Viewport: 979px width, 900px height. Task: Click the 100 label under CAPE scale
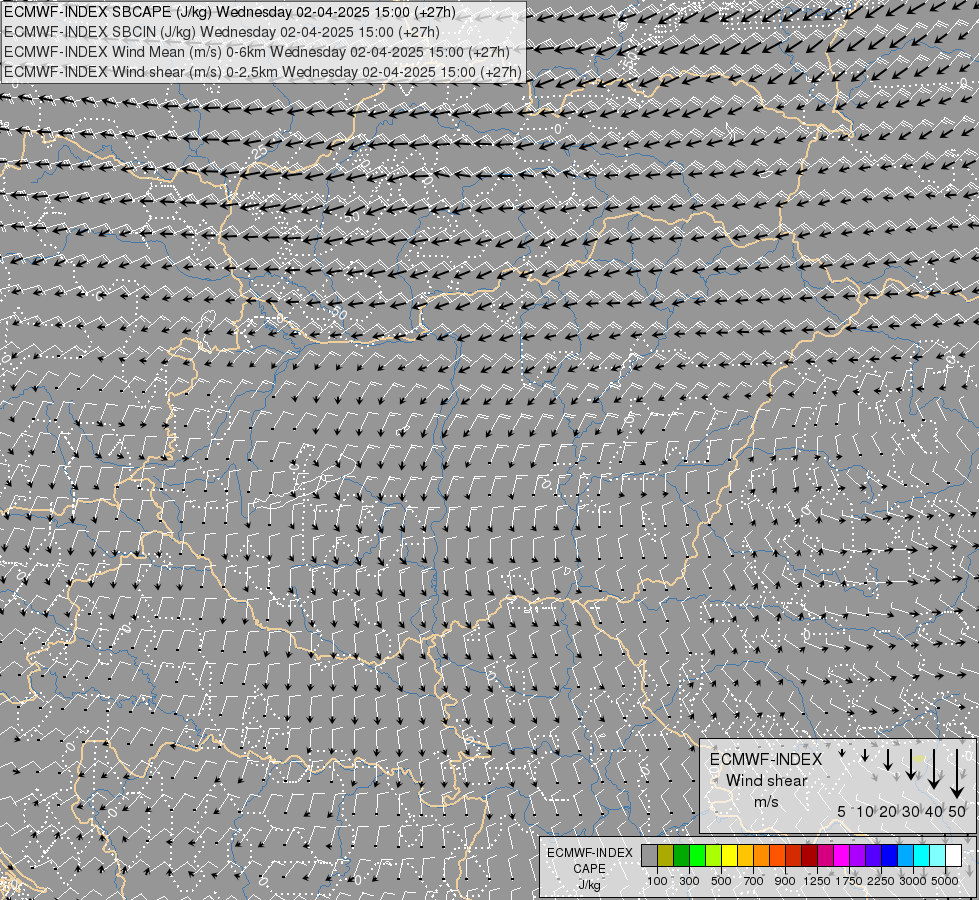tap(657, 881)
